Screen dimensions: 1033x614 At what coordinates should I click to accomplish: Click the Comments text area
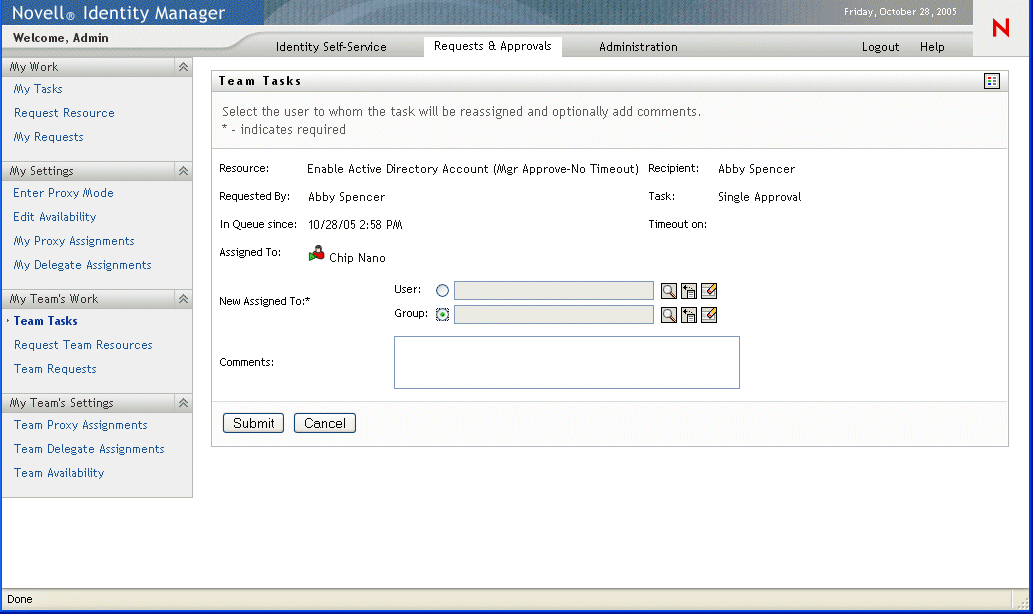(x=567, y=362)
